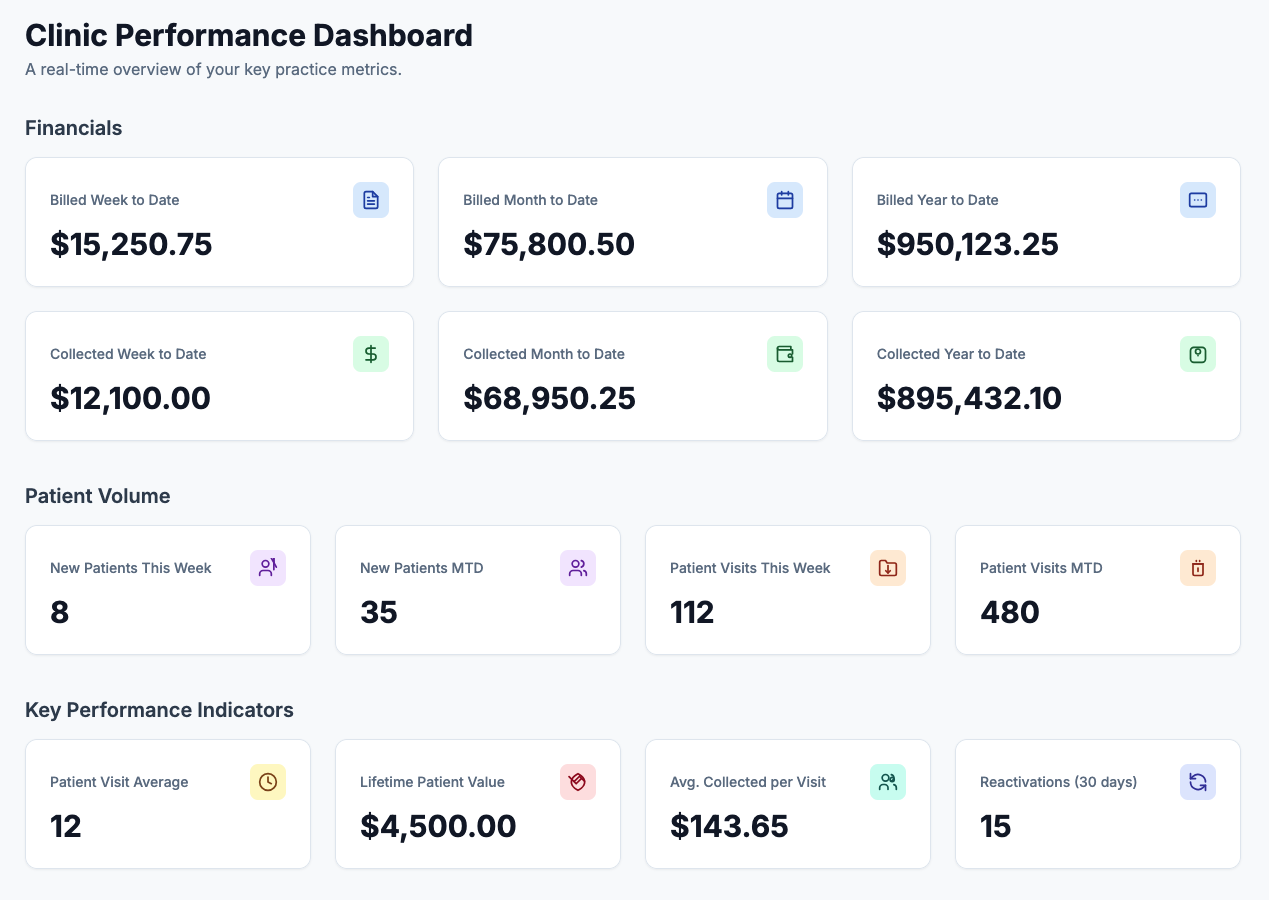
Task: Click the teal users icon on Avg. Collected per Visit
Action: click(x=888, y=782)
